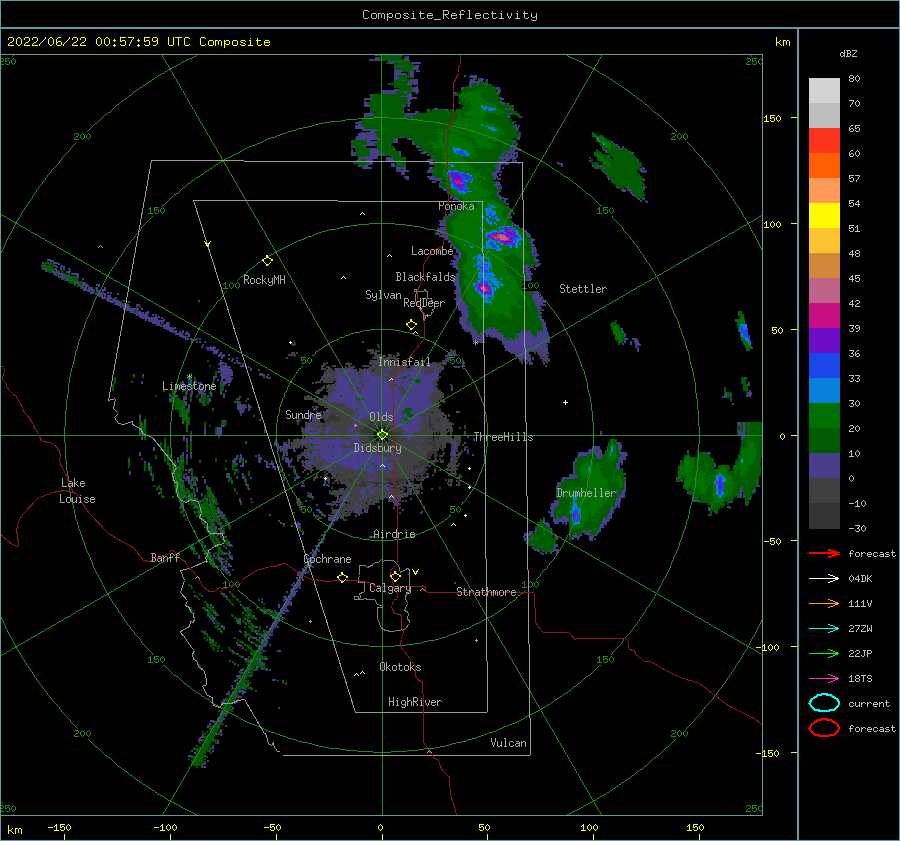Image resolution: width=900 pixels, height=841 pixels.
Task: Click the green 22JP arrow legend icon
Action: click(824, 653)
